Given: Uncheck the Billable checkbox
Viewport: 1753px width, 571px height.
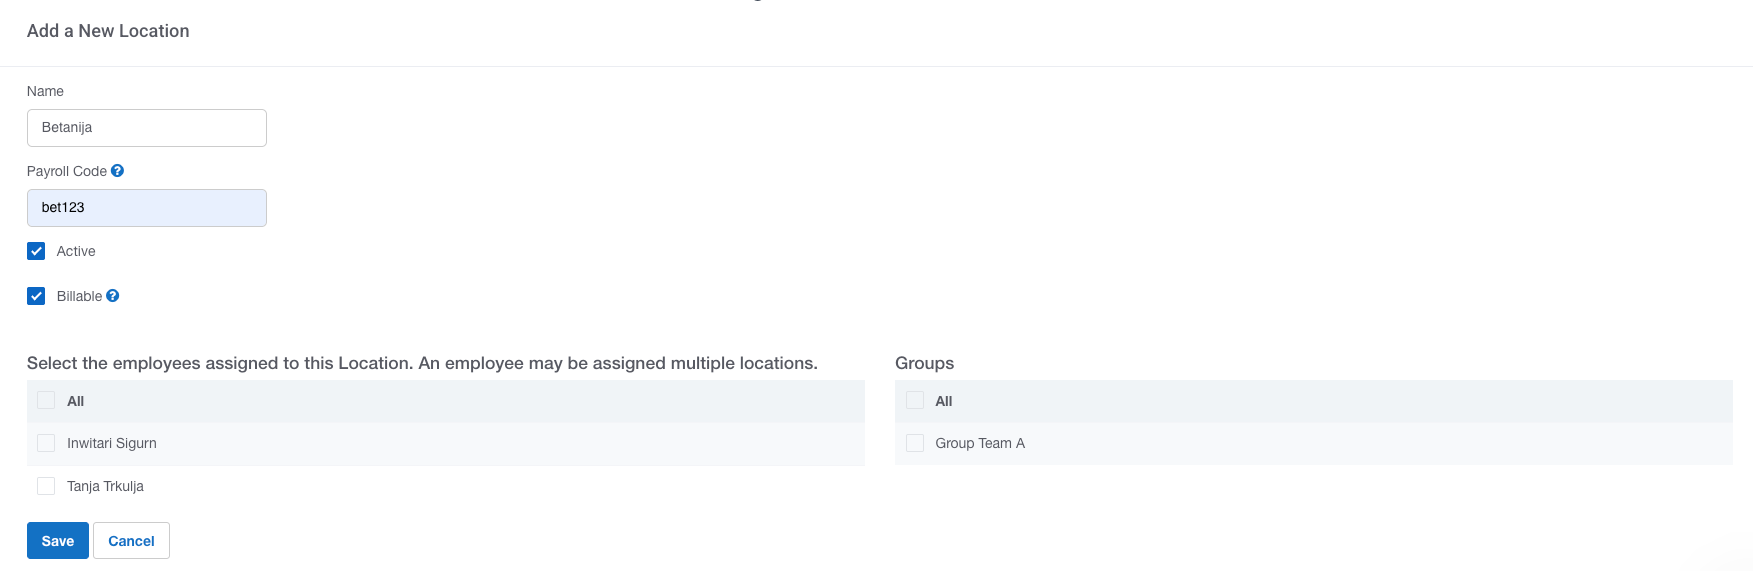Looking at the screenshot, I should point(36,296).
